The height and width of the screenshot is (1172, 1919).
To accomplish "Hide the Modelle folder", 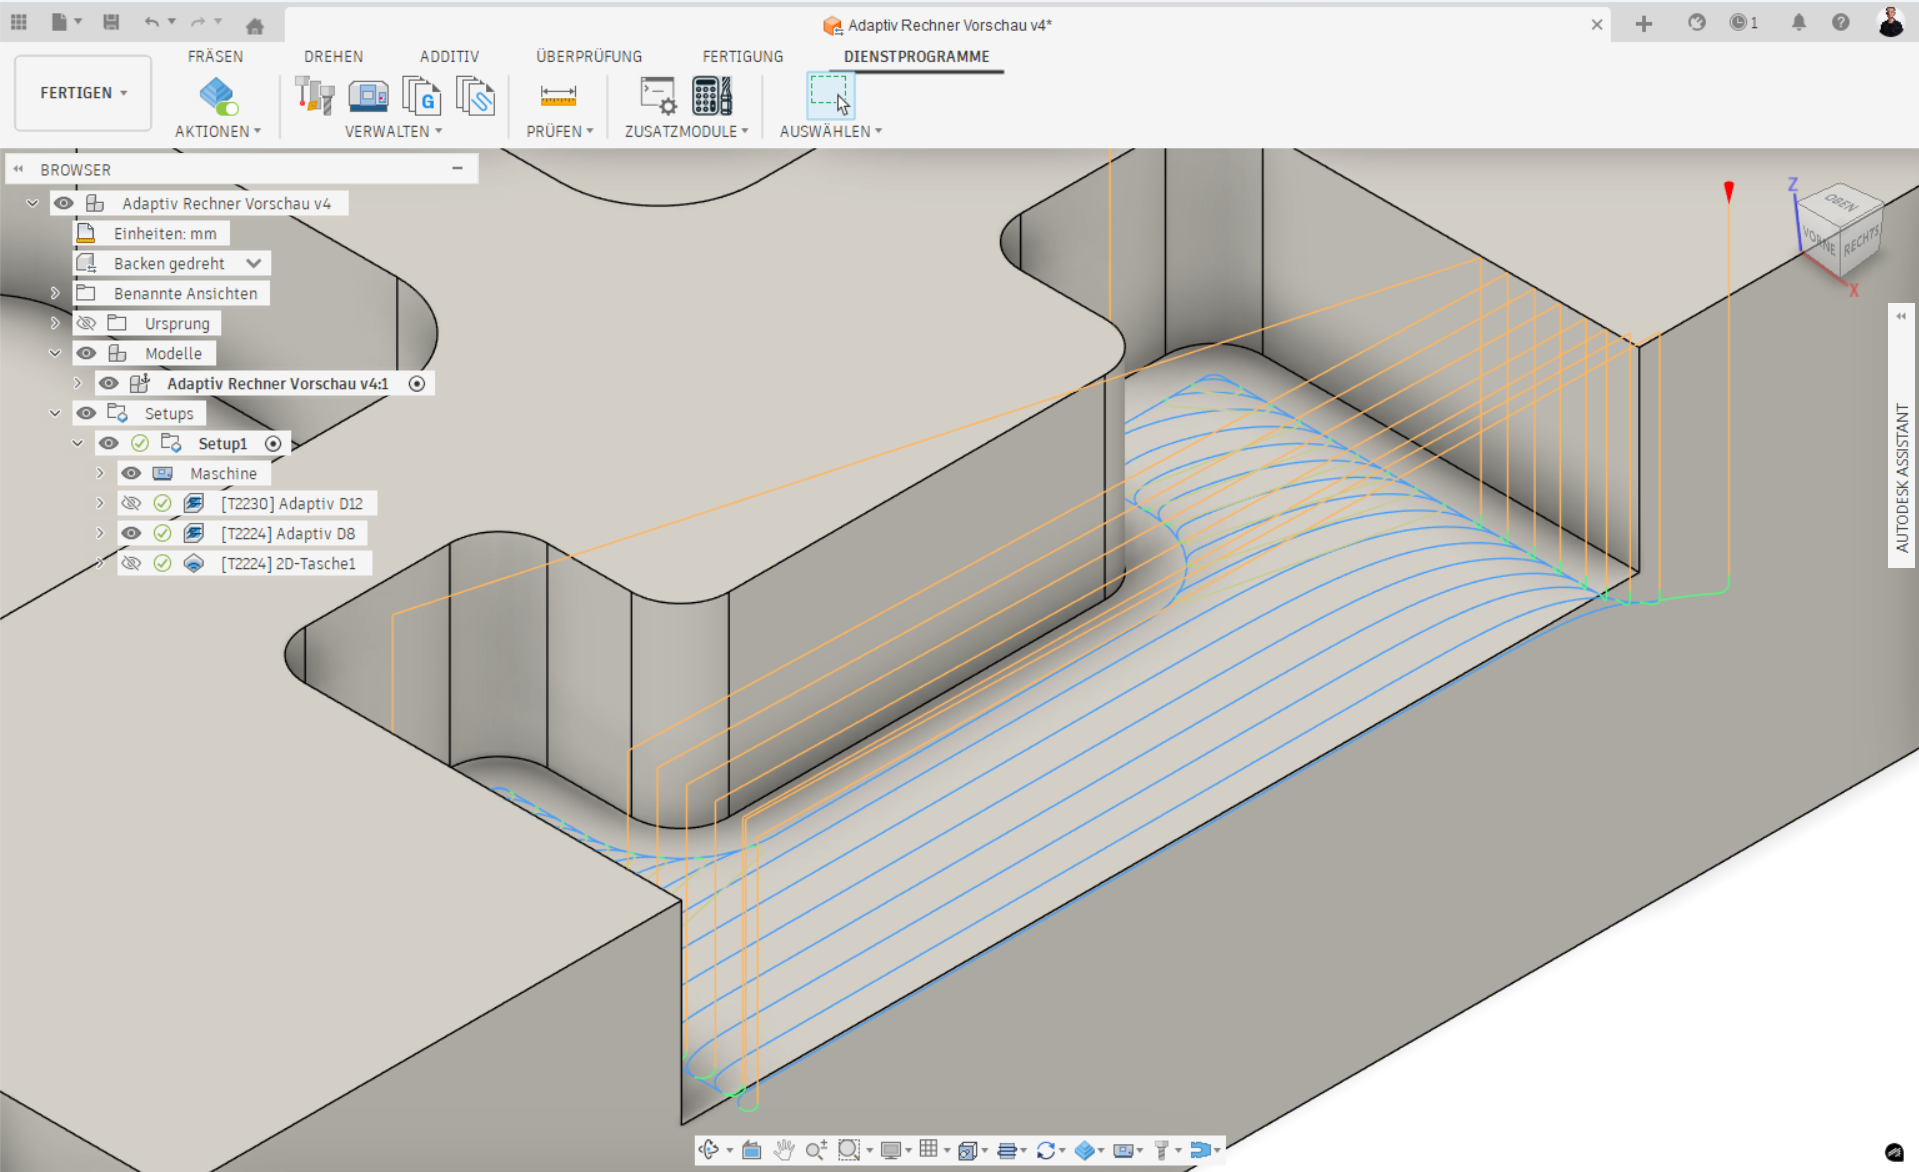I will [x=87, y=353].
